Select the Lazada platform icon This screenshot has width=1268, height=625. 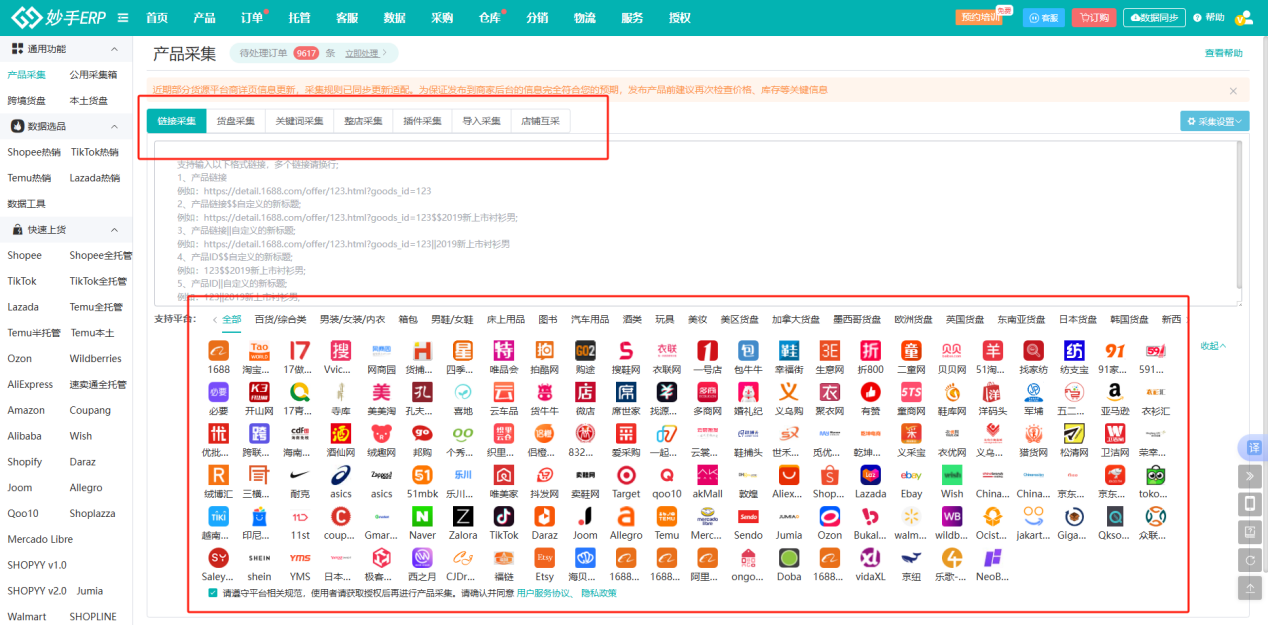(x=872, y=475)
